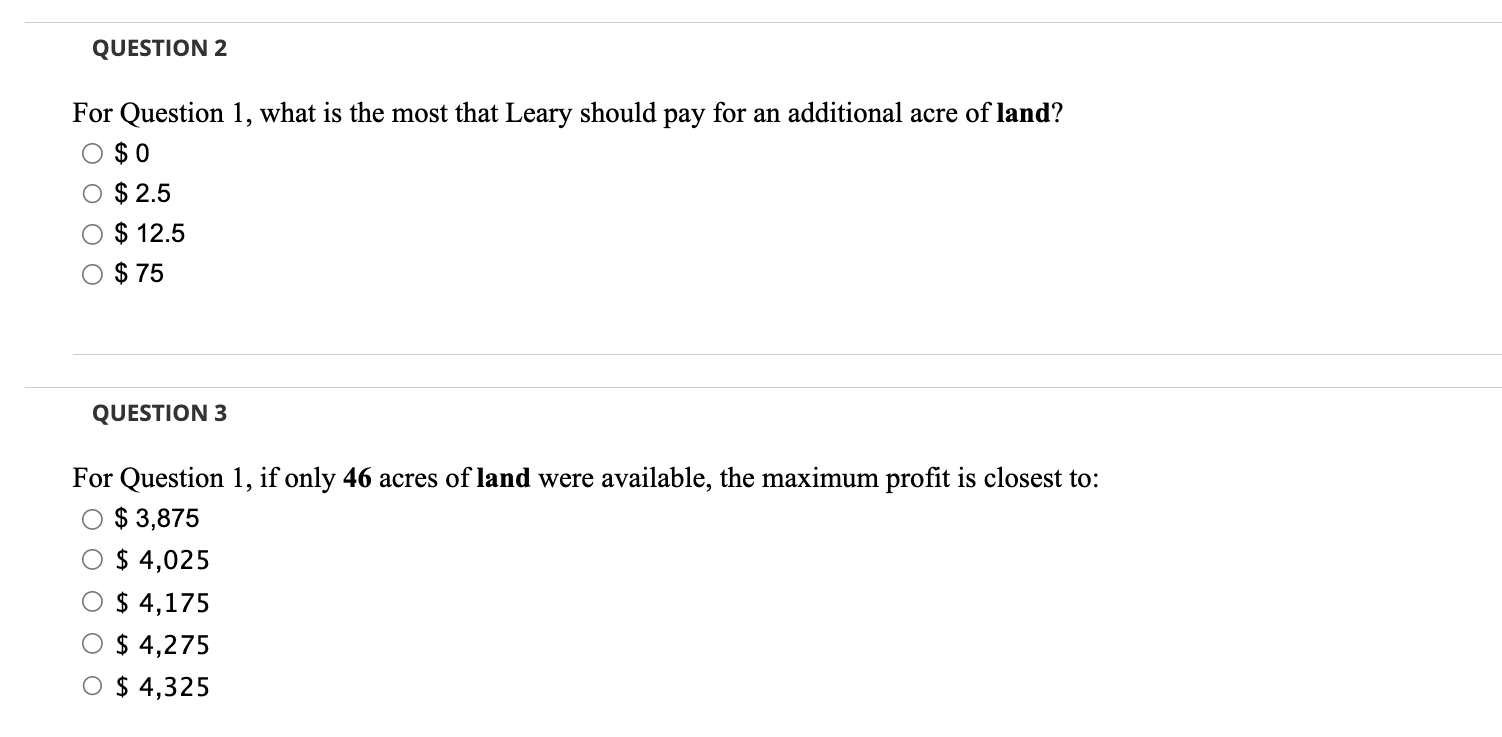The height and width of the screenshot is (737, 1502).
Task: Select the $ 4,175 radio button
Action: pyautogui.click(x=93, y=602)
